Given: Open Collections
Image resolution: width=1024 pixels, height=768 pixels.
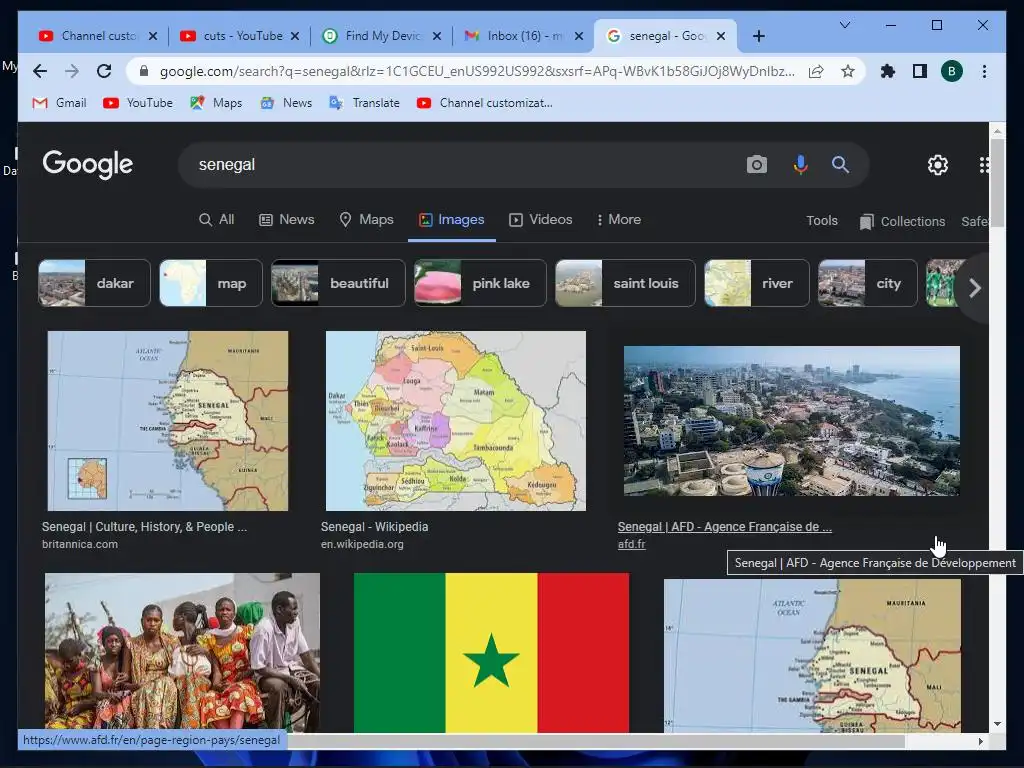Looking at the screenshot, I should [903, 221].
